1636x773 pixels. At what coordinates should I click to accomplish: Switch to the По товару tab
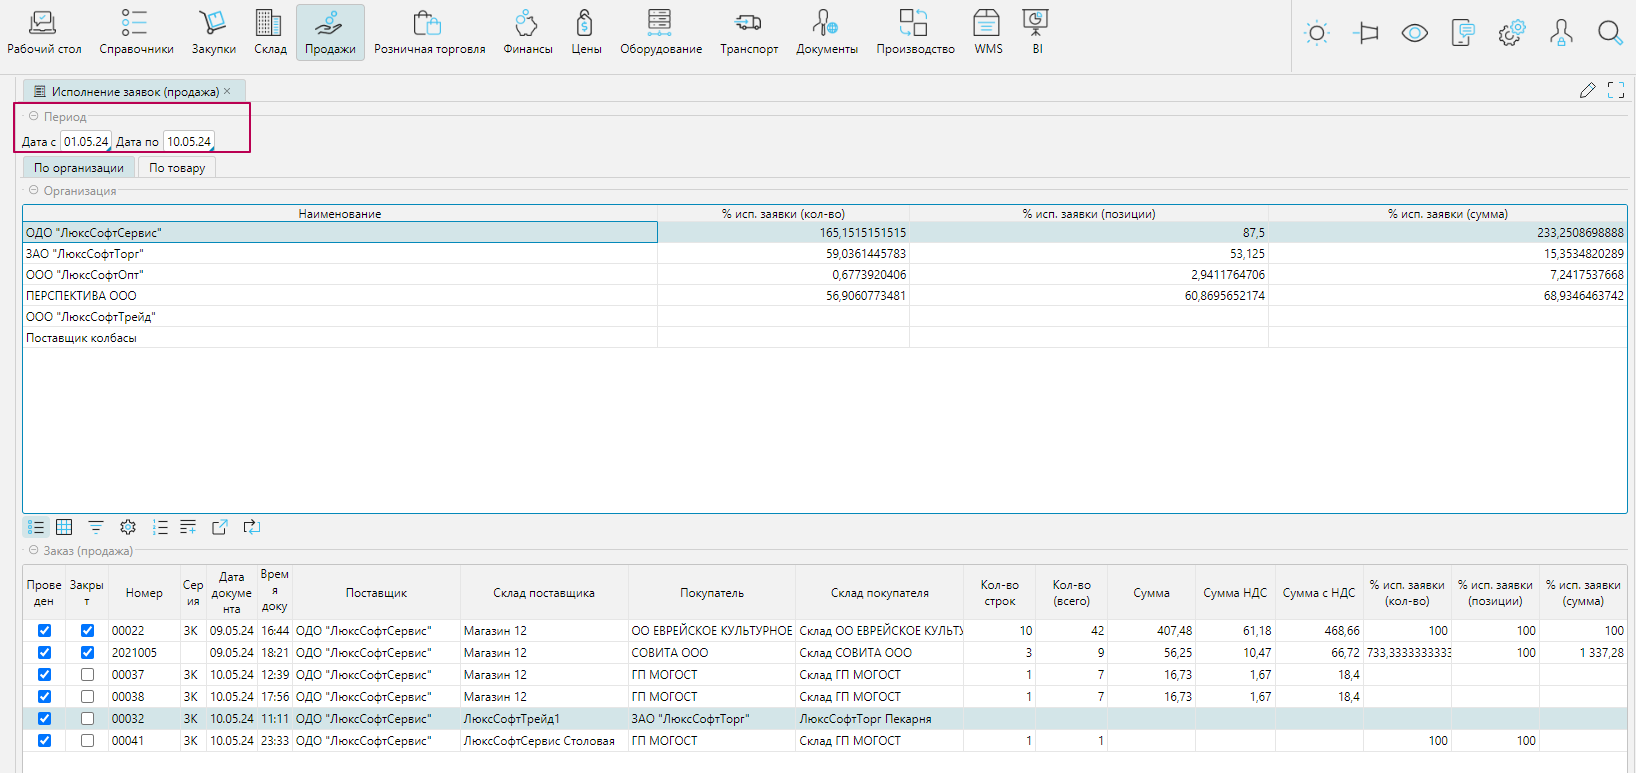[177, 168]
